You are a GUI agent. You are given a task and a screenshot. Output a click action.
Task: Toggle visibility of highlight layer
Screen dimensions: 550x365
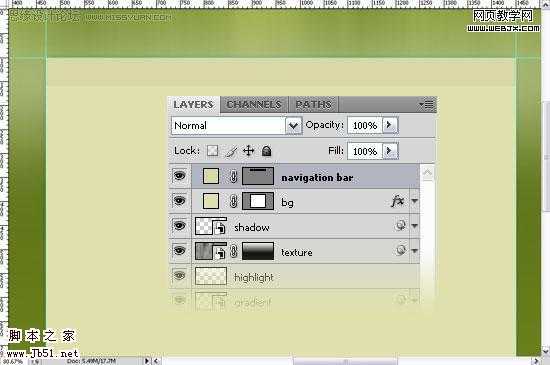(180, 276)
